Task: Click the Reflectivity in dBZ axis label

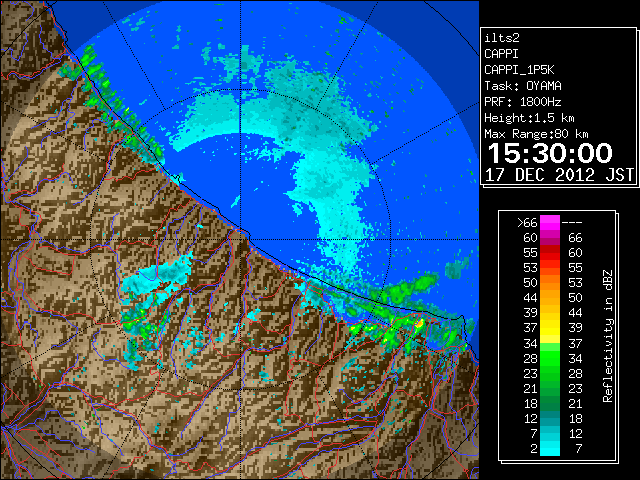Action: 607,336
